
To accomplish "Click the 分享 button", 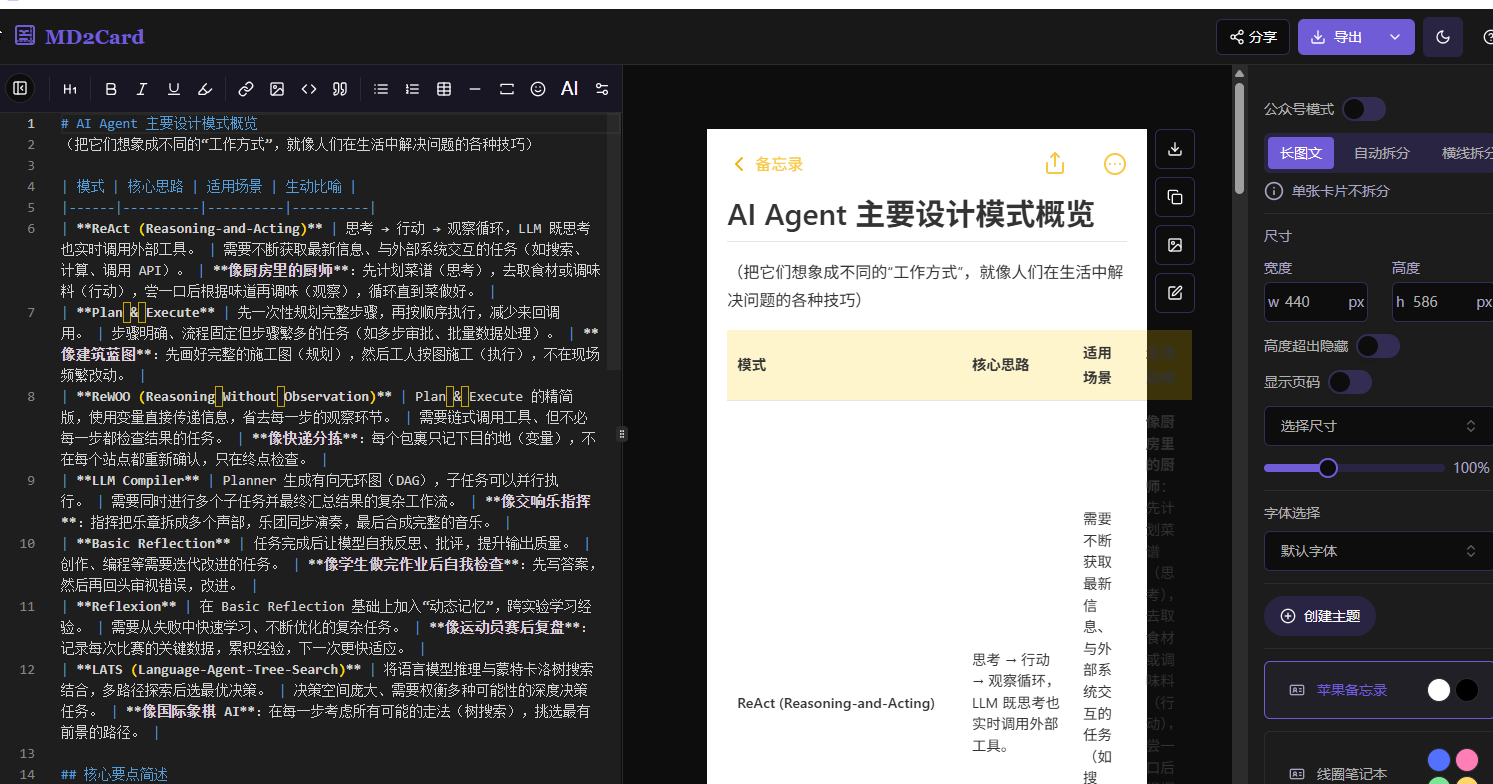I will coord(1253,37).
